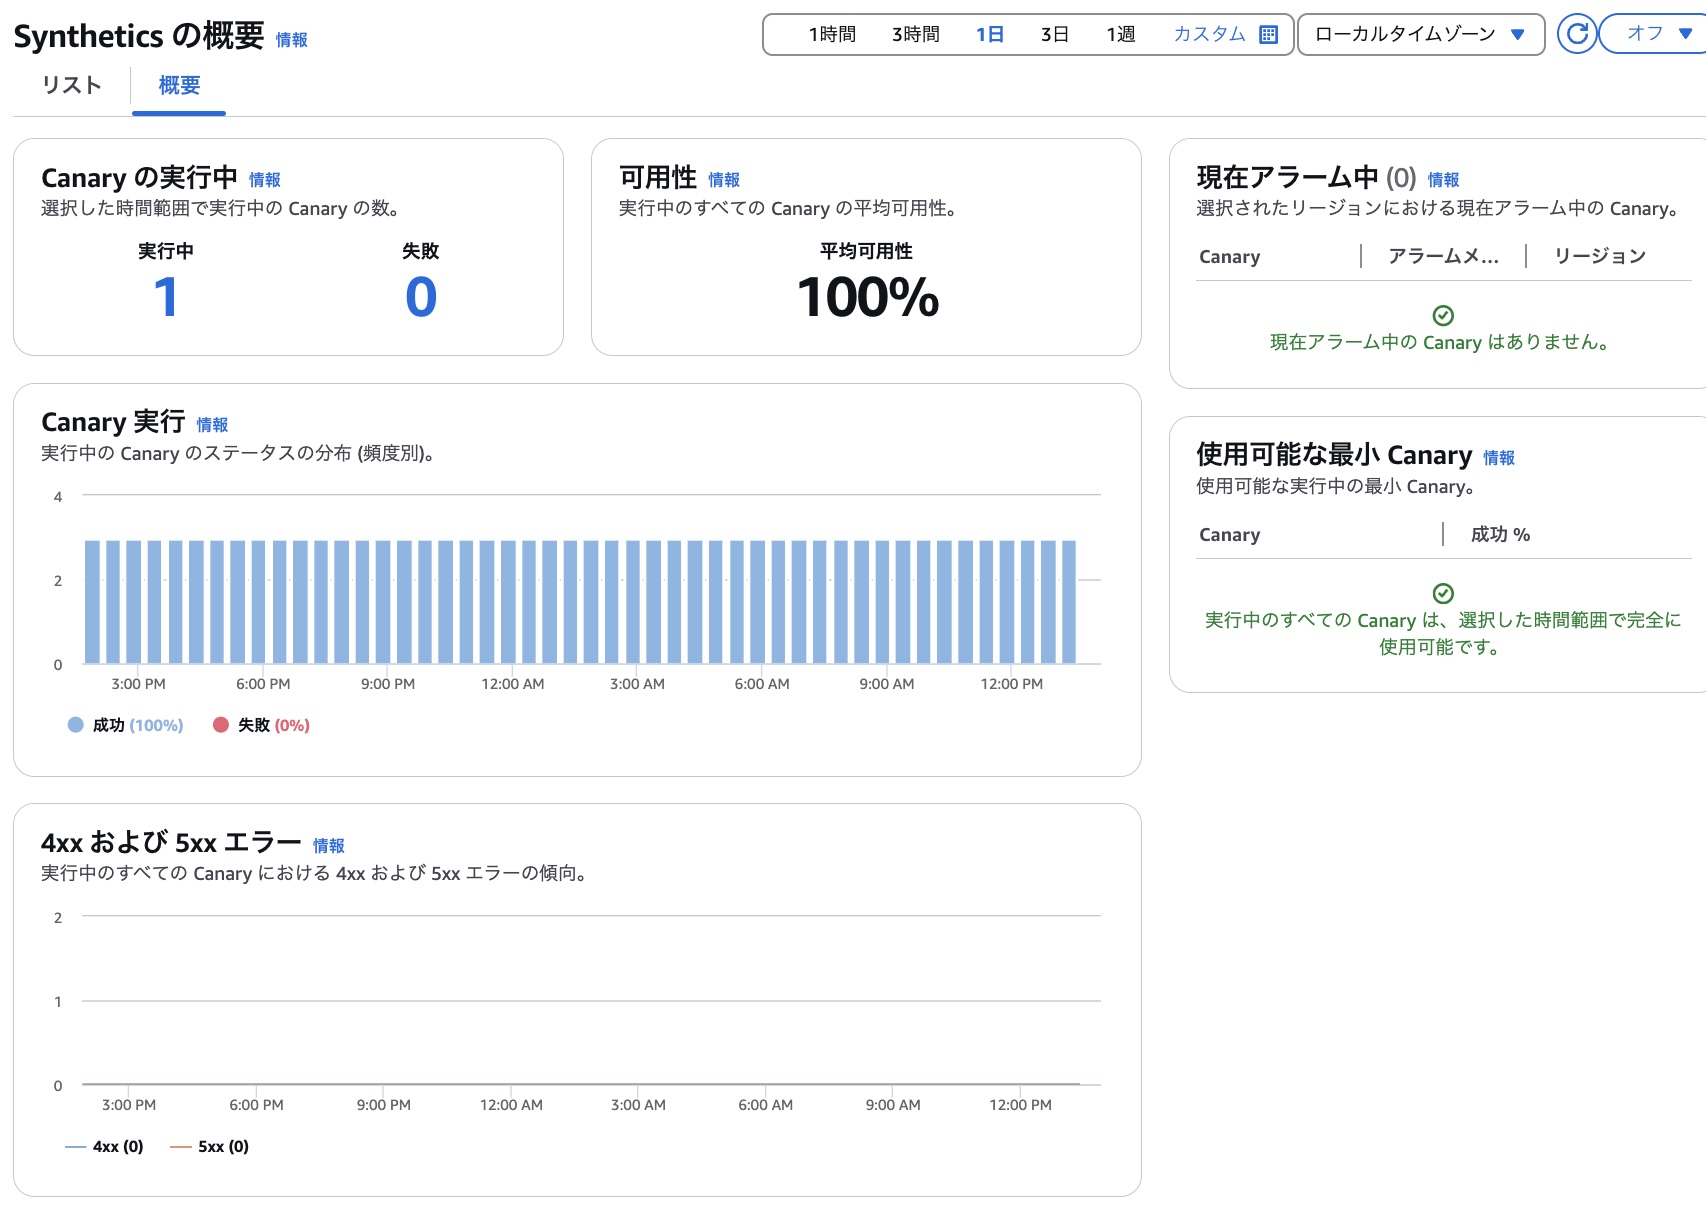The height and width of the screenshot is (1222, 1706).
Task: Open 情報 link beside Canary の実行中
Action: (x=265, y=180)
